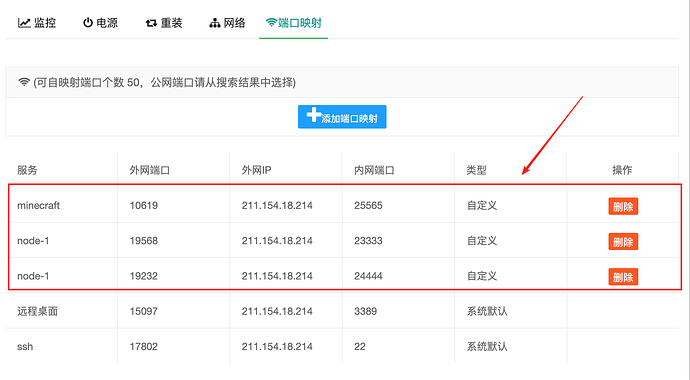Viewport: 690px width, 380px height.
Task: Select external port 15097
Action: pyautogui.click(x=143, y=311)
